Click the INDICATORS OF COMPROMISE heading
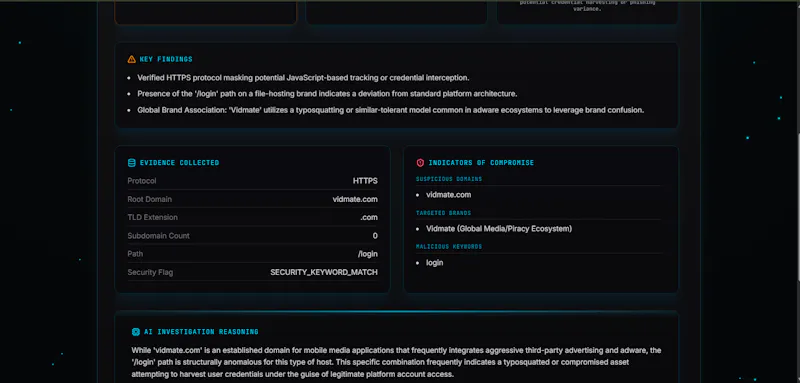 coord(481,163)
